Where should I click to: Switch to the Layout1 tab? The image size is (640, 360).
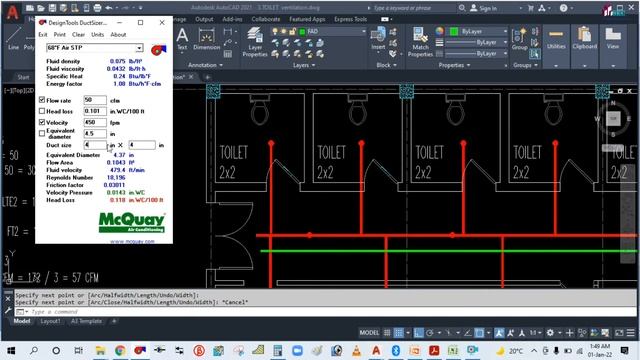pos(50,321)
